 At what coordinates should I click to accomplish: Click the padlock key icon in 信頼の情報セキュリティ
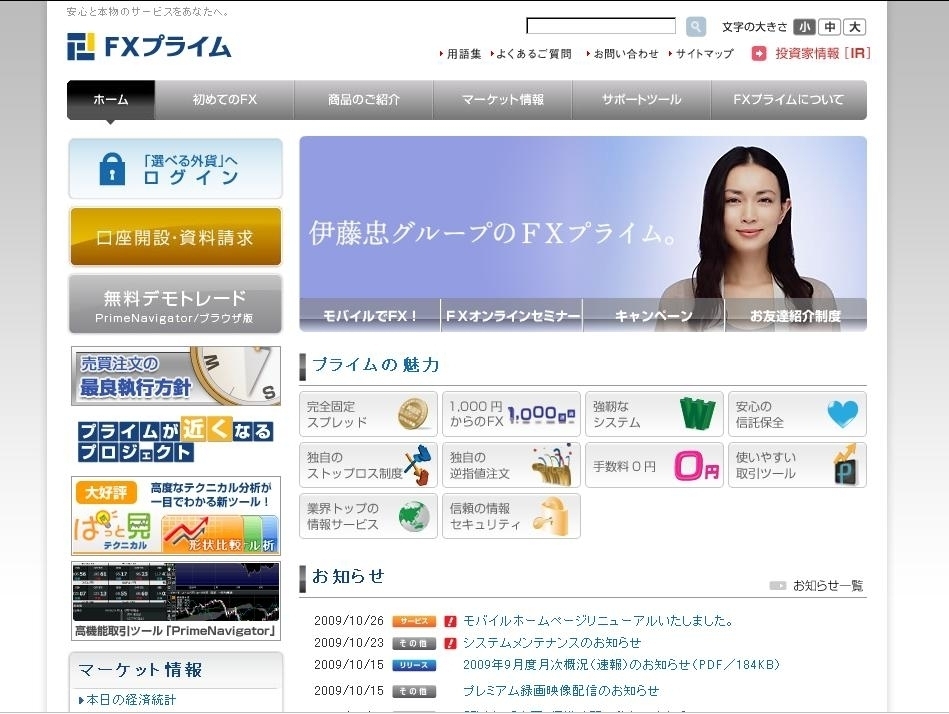(552, 516)
